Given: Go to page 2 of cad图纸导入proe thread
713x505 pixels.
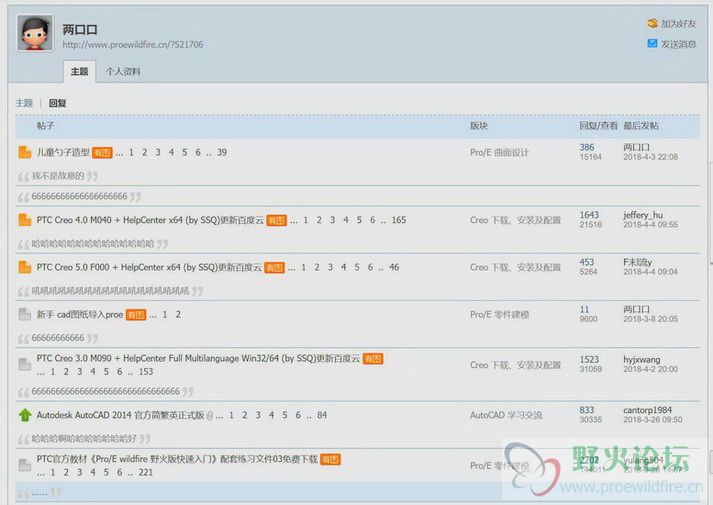Looking at the screenshot, I should 178,315.
